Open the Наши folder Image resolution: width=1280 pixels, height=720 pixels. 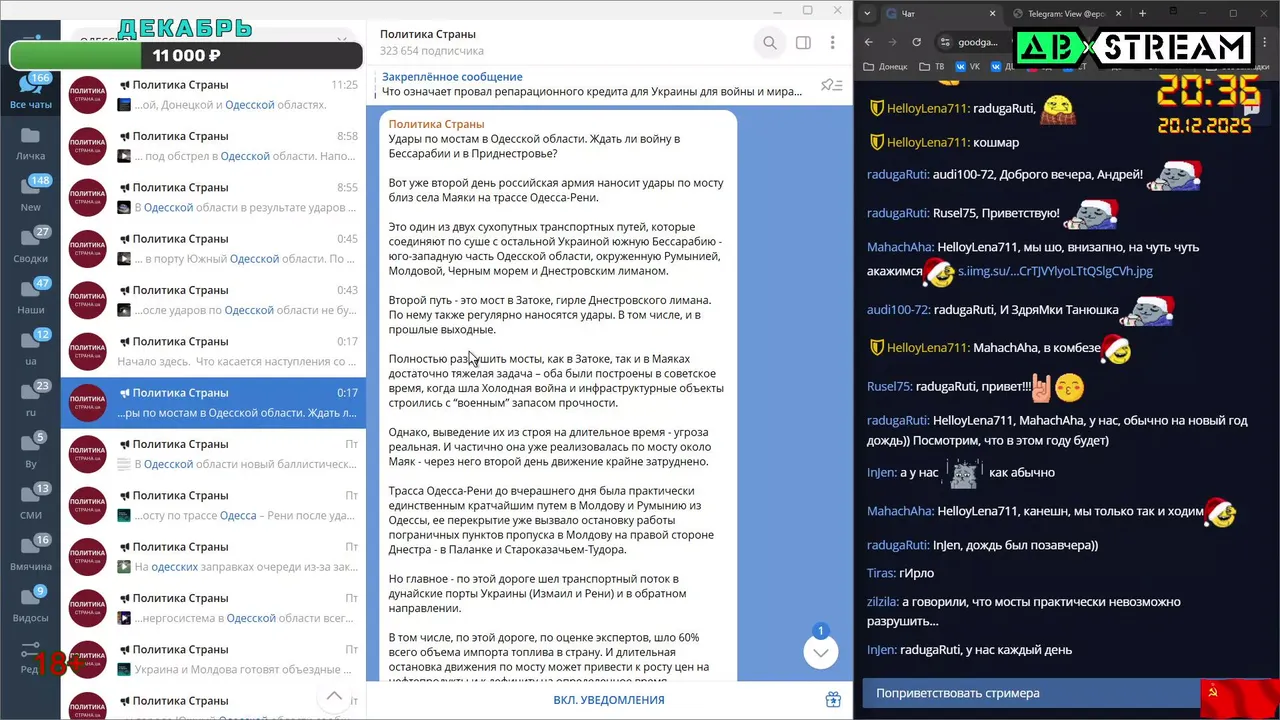pyautogui.click(x=31, y=297)
